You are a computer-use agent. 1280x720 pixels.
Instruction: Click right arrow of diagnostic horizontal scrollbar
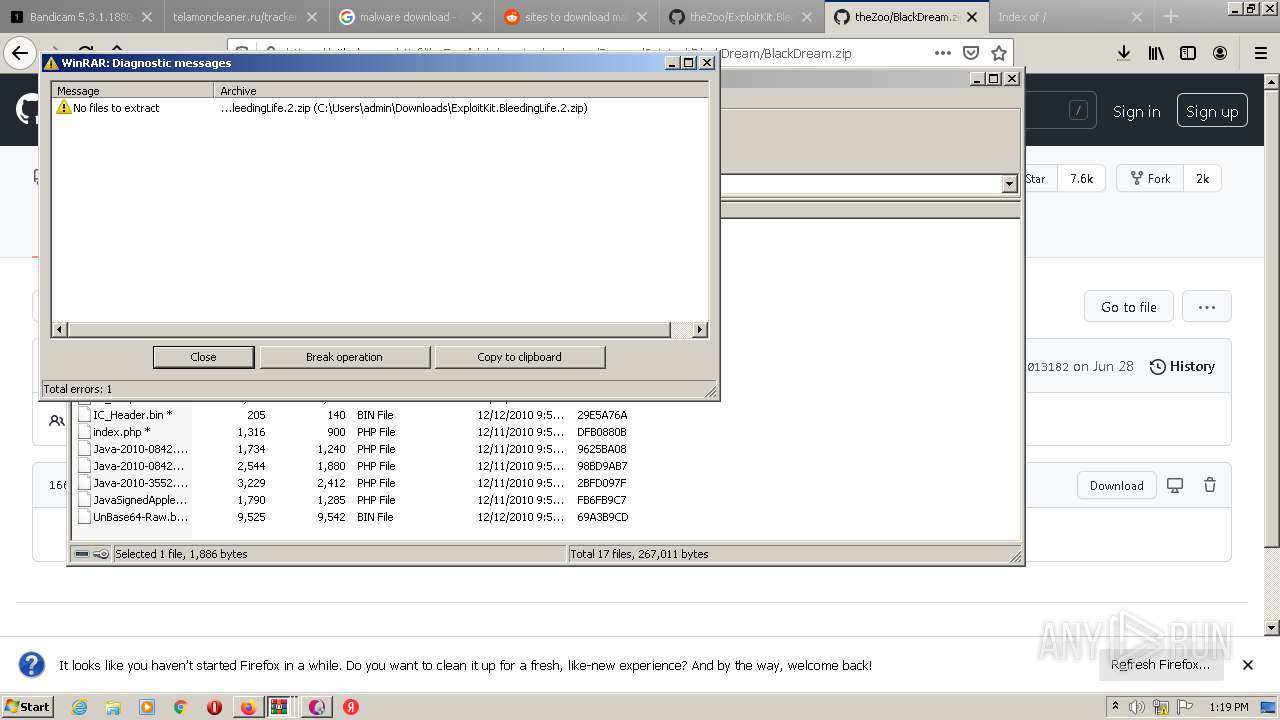point(699,330)
